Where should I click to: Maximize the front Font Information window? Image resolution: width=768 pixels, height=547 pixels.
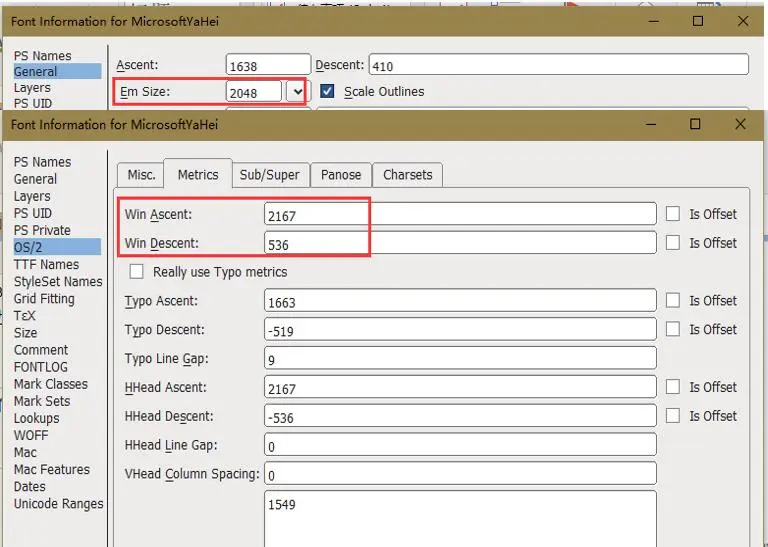695,124
